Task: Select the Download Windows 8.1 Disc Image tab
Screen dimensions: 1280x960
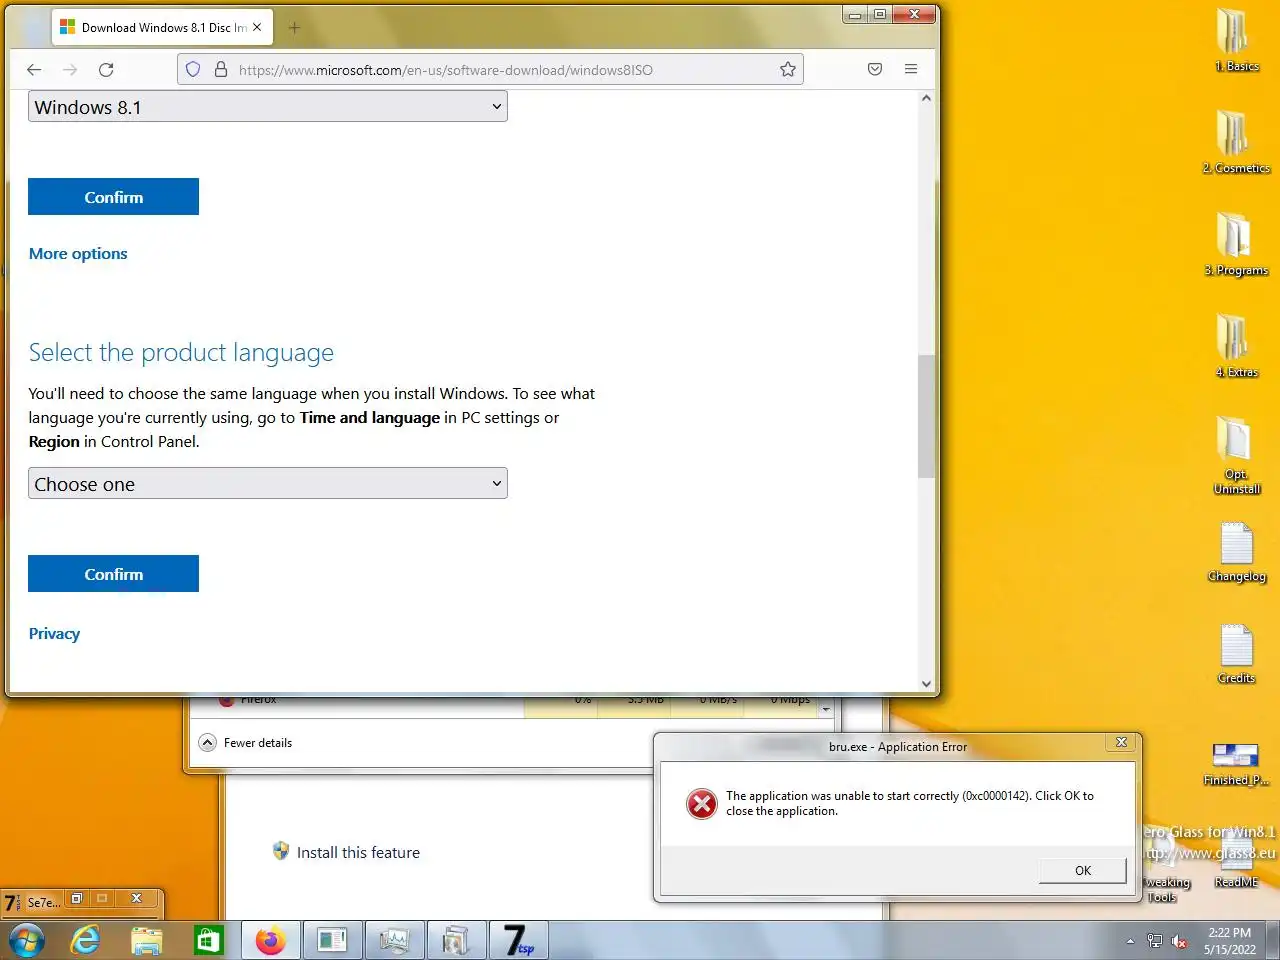Action: point(162,28)
